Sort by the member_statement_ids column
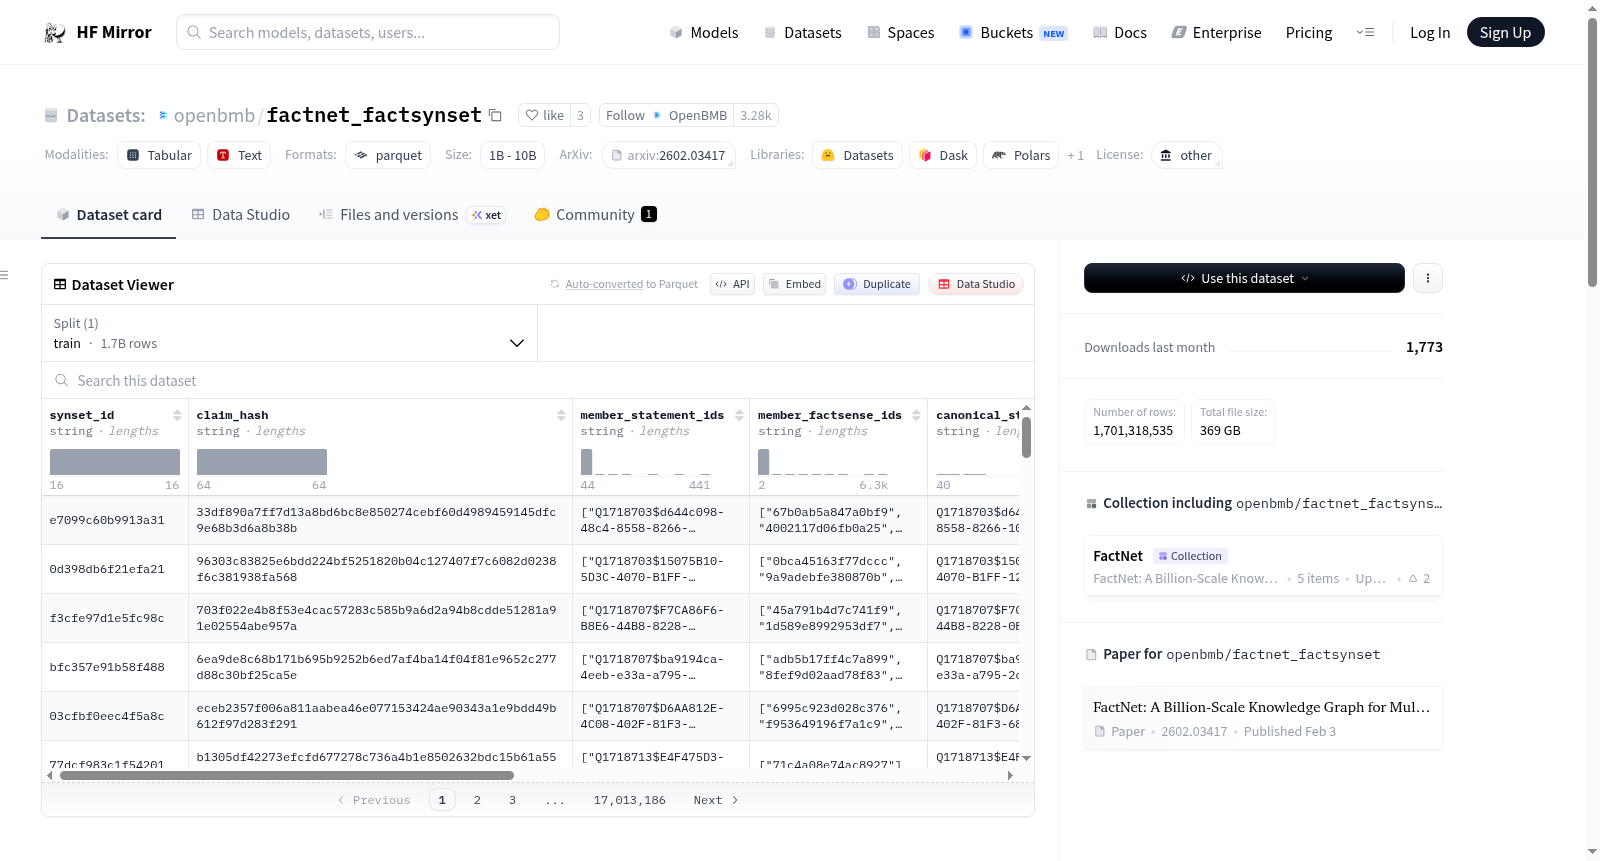 [739, 415]
